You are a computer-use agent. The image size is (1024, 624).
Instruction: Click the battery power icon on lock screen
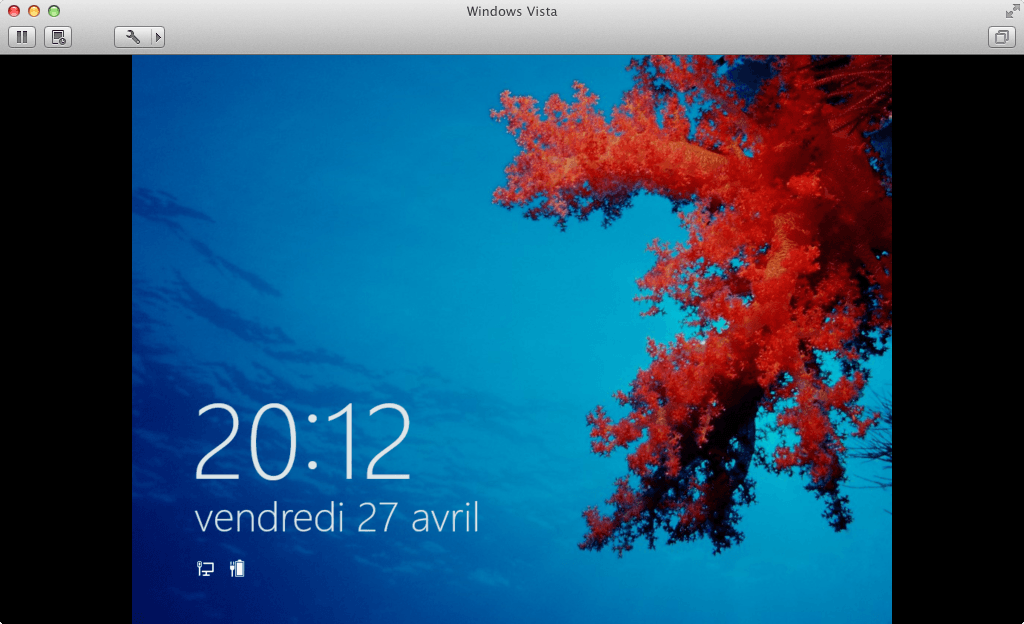pyautogui.click(x=237, y=569)
